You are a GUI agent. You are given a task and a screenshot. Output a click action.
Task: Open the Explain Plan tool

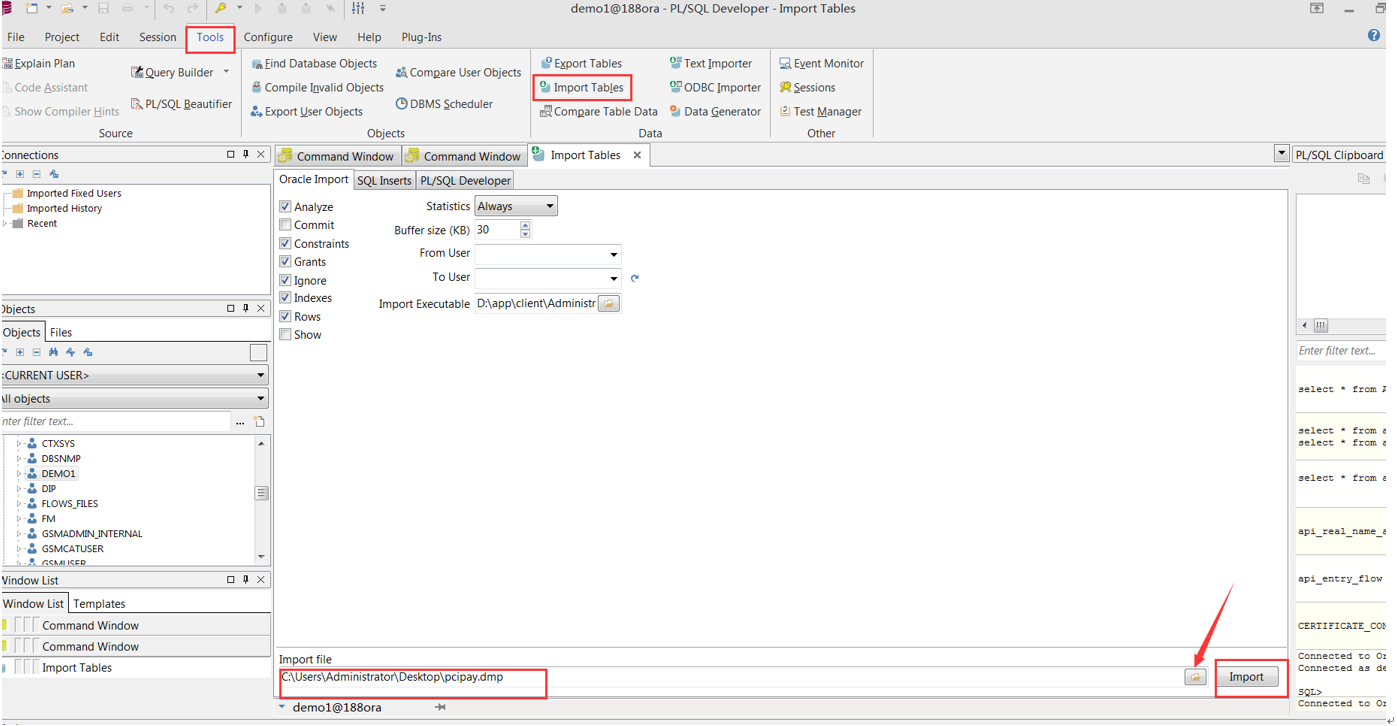coord(38,63)
